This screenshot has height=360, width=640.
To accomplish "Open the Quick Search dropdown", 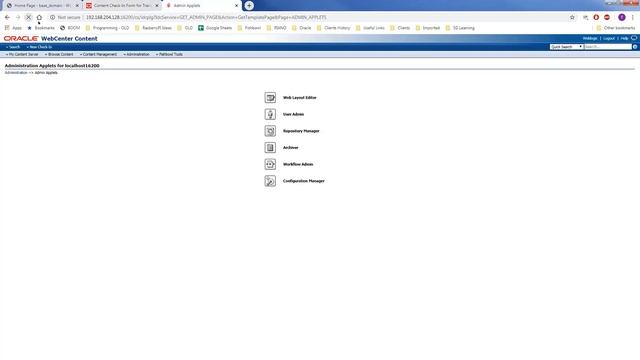I will (566, 47).
